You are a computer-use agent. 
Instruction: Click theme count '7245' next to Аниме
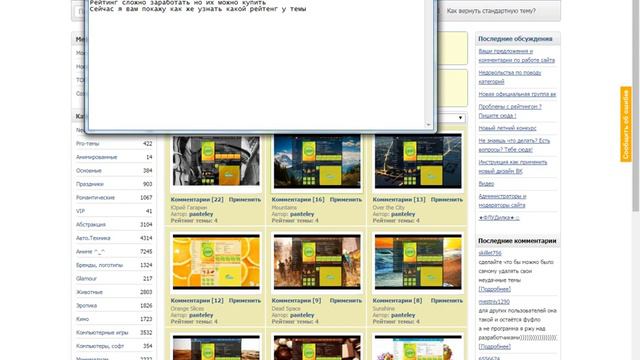[146, 251]
